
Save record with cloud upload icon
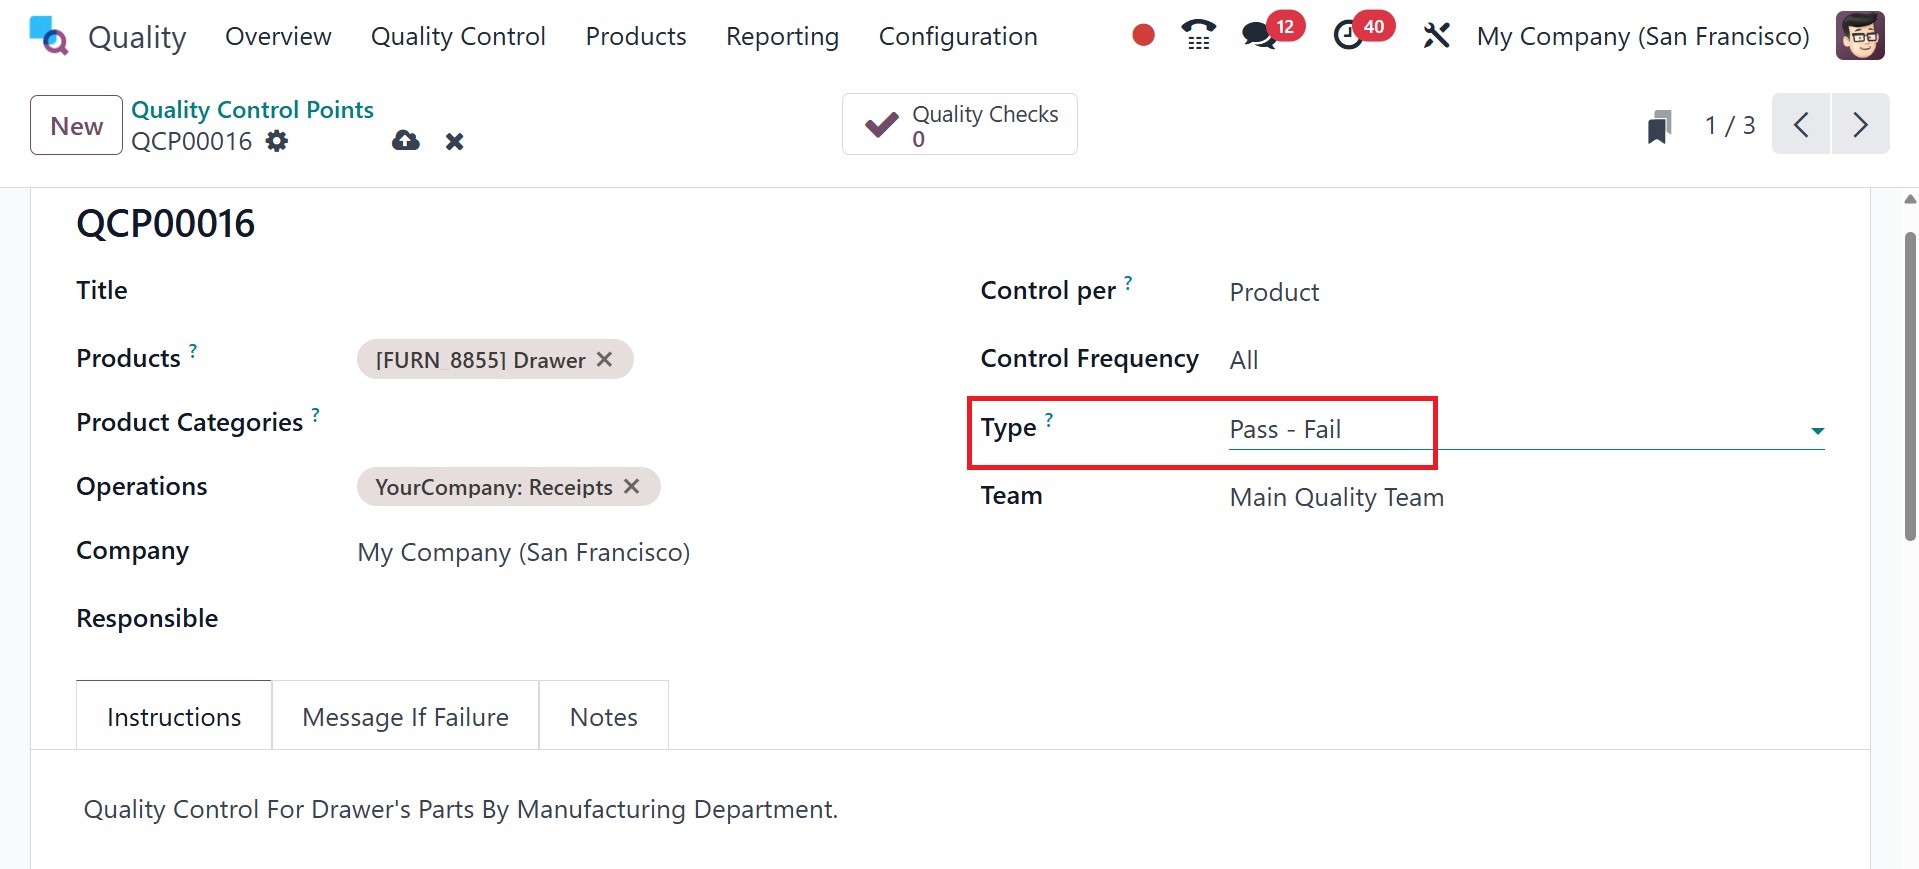click(x=406, y=141)
